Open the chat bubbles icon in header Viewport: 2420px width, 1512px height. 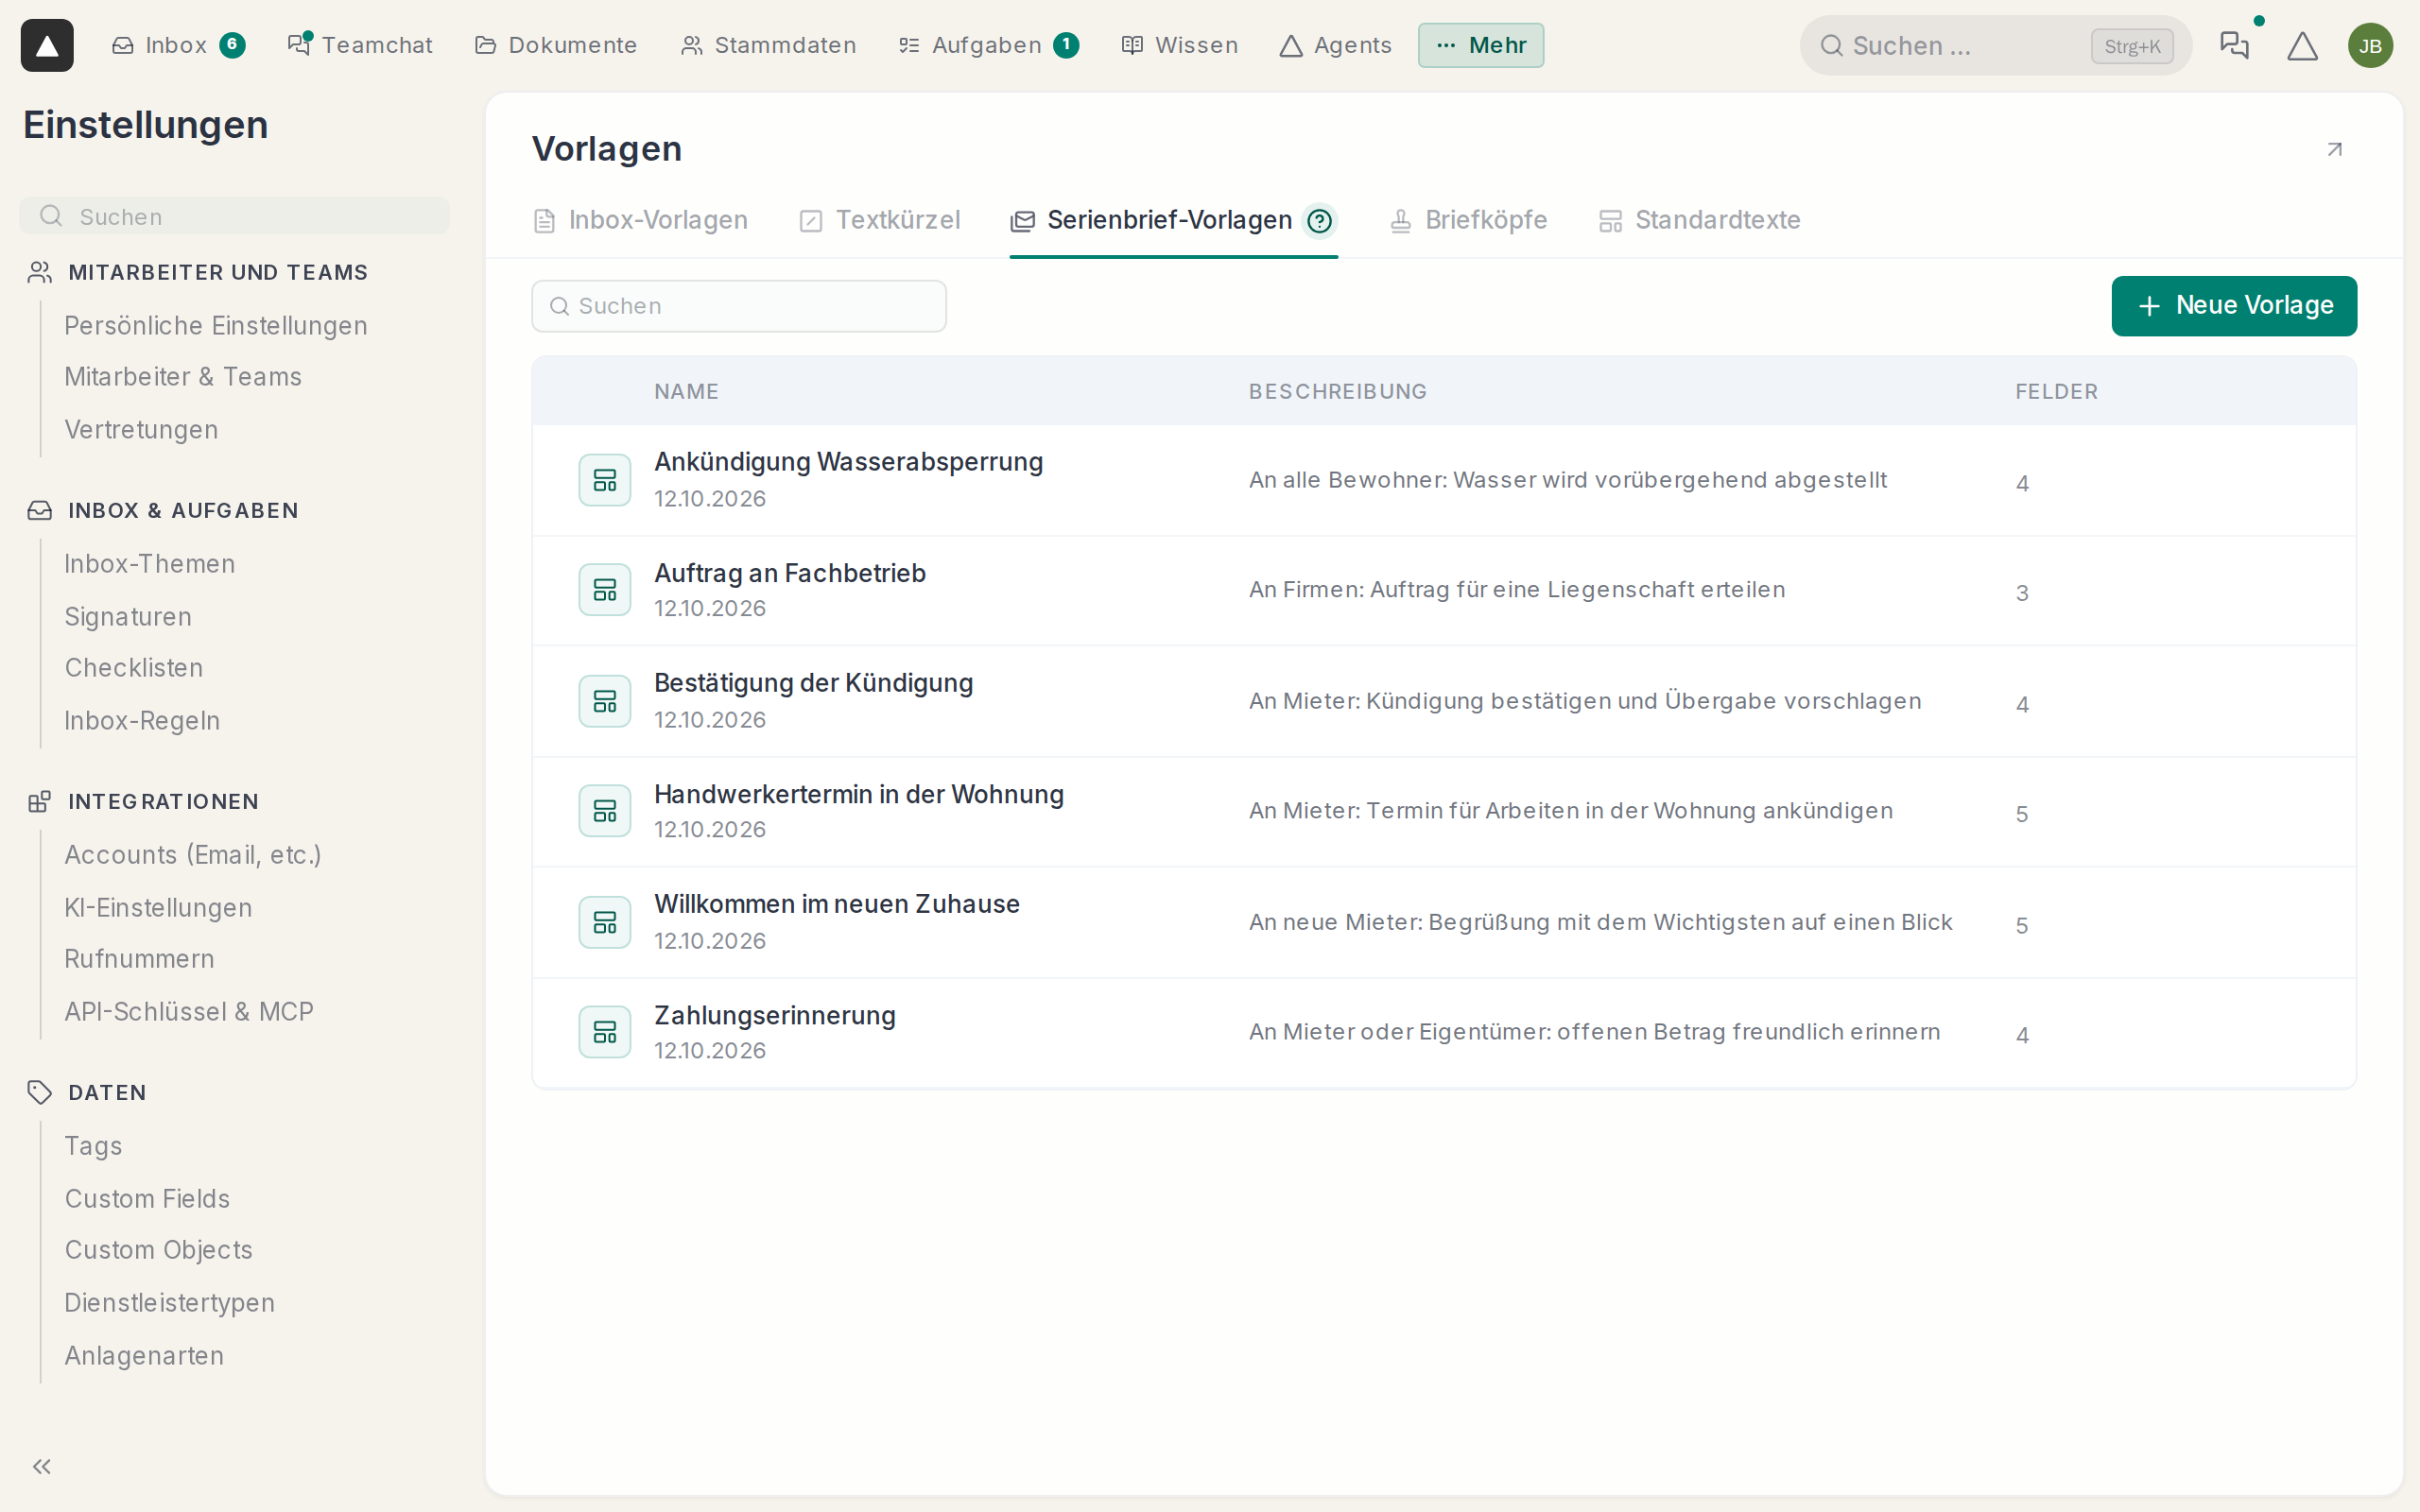pos(2234,45)
